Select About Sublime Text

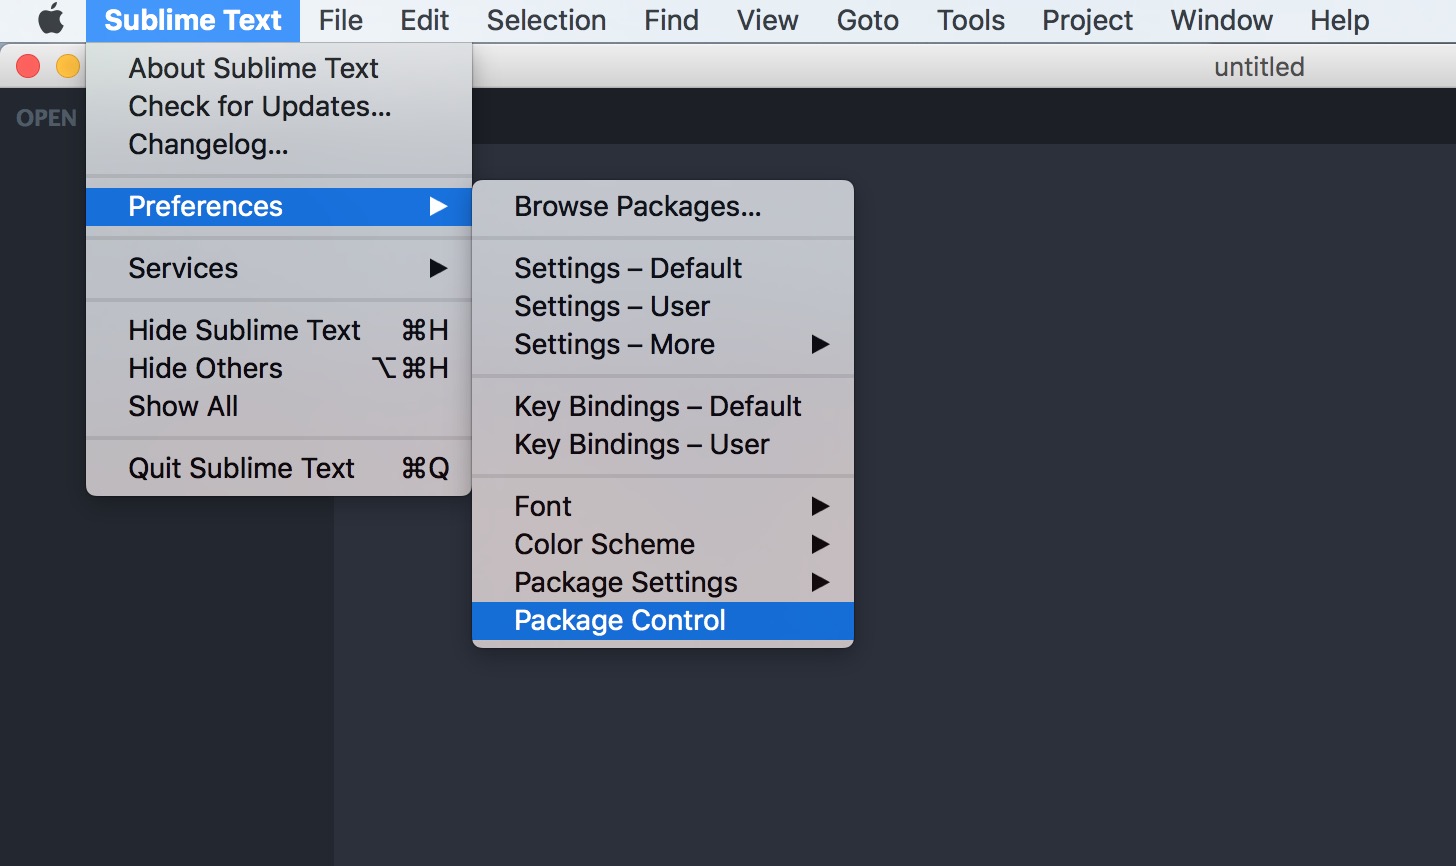coord(279,68)
